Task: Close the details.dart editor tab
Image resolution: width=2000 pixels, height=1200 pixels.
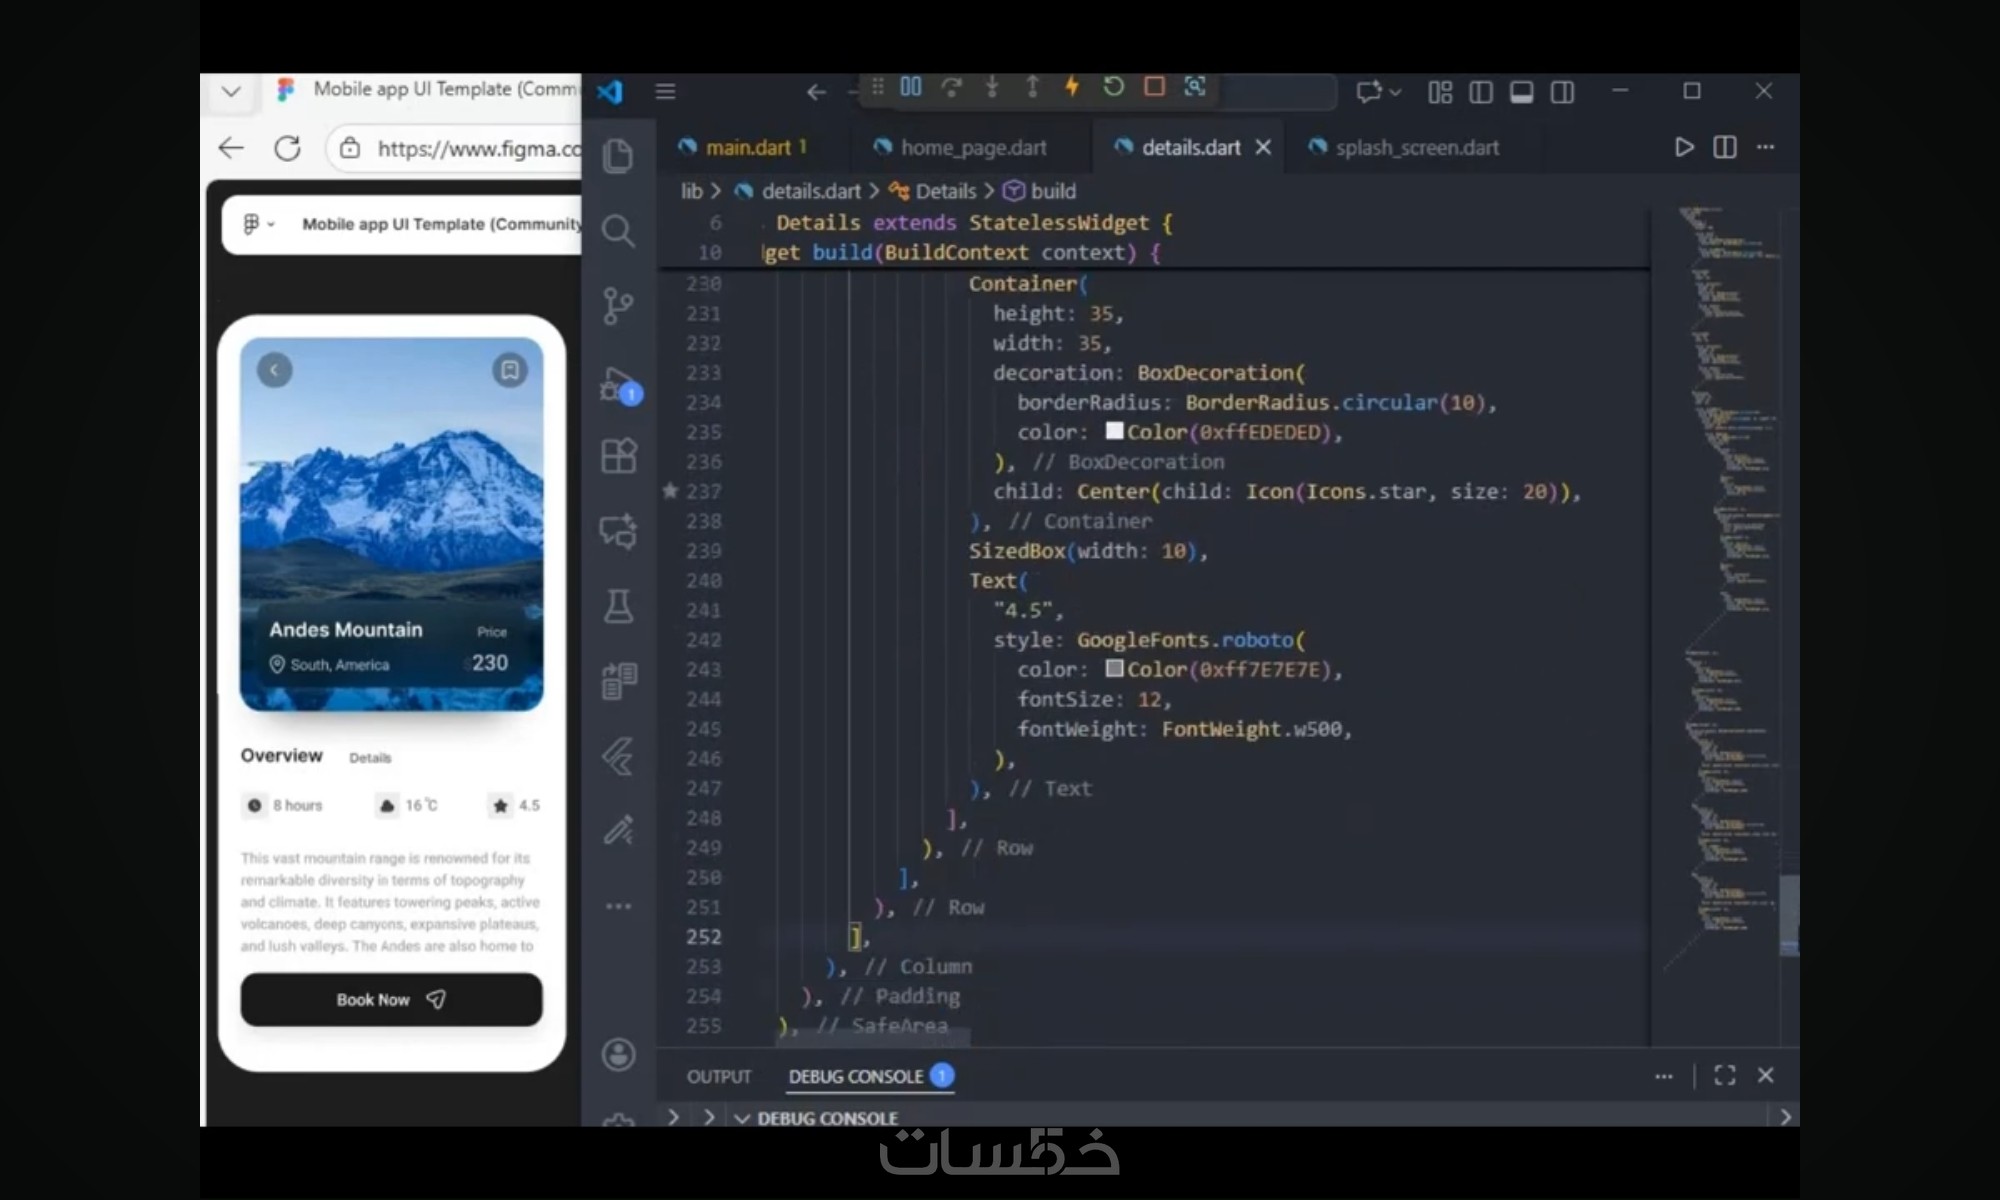Action: point(1263,148)
